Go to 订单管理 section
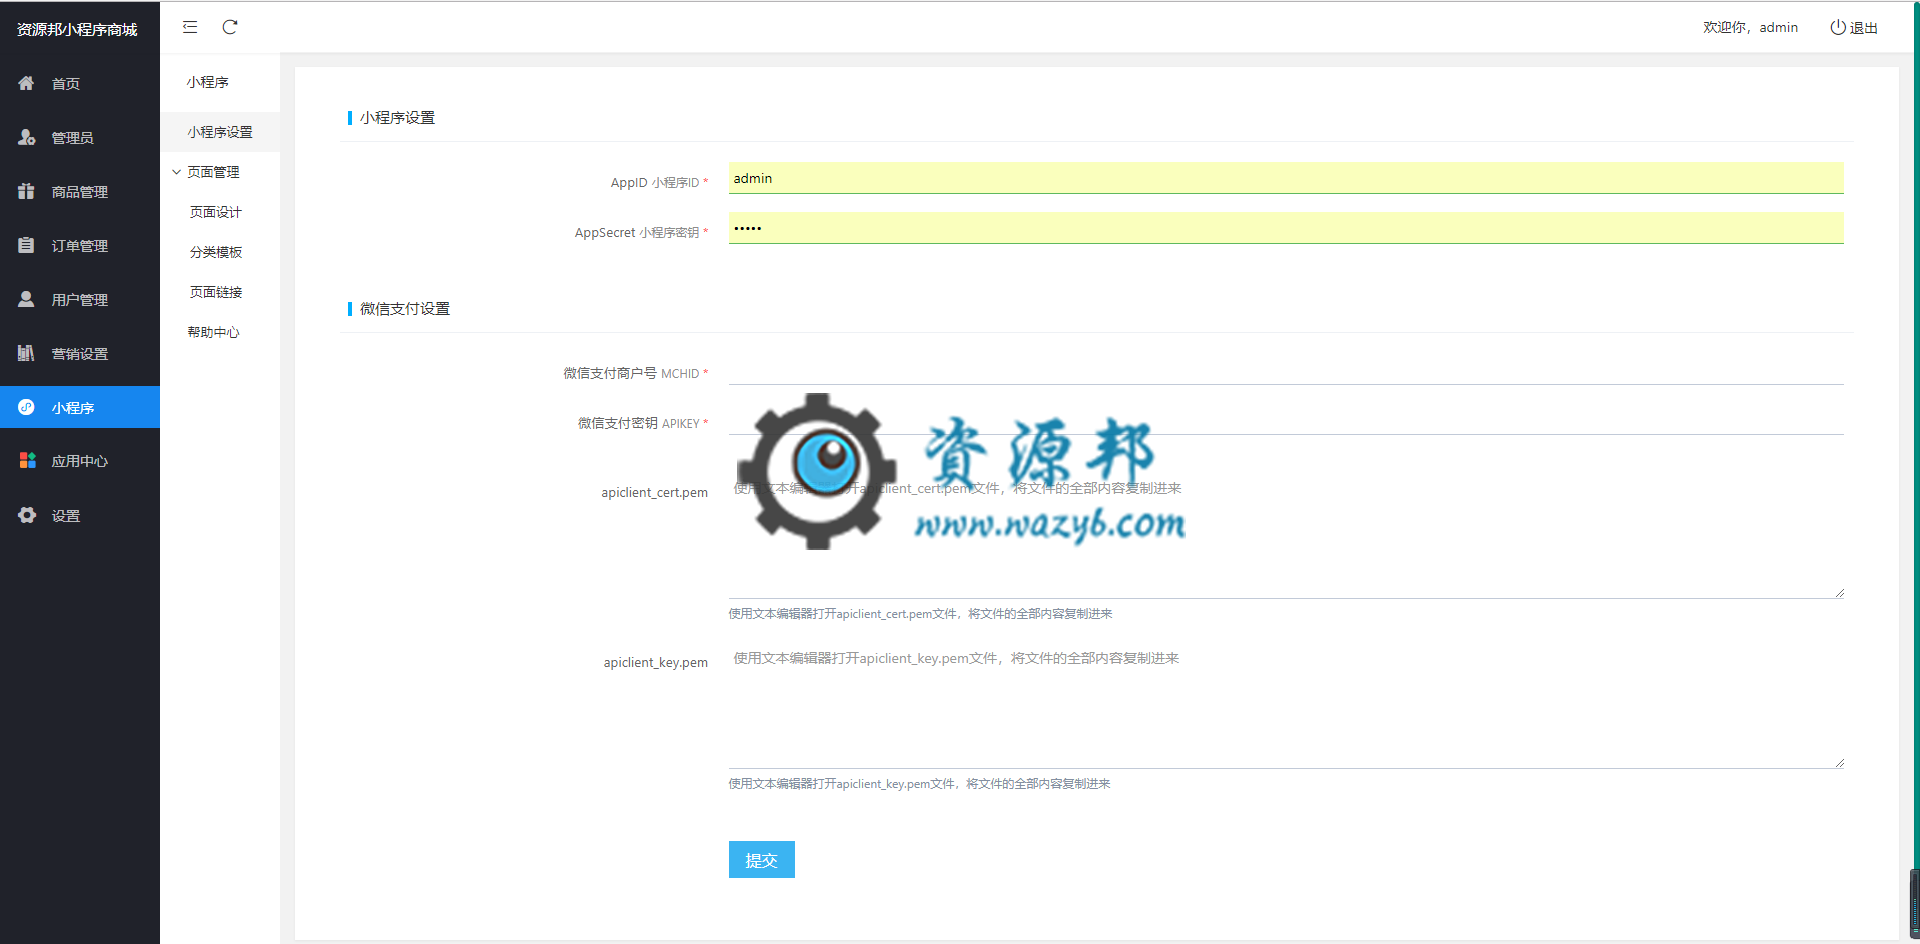Screen dimensions: 1920x944 pos(80,246)
